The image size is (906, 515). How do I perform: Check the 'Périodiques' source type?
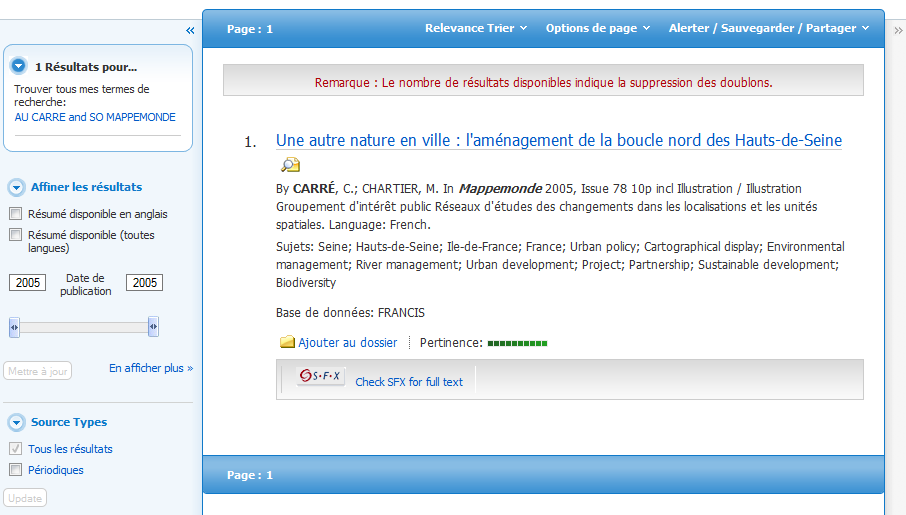click(16, 469)
